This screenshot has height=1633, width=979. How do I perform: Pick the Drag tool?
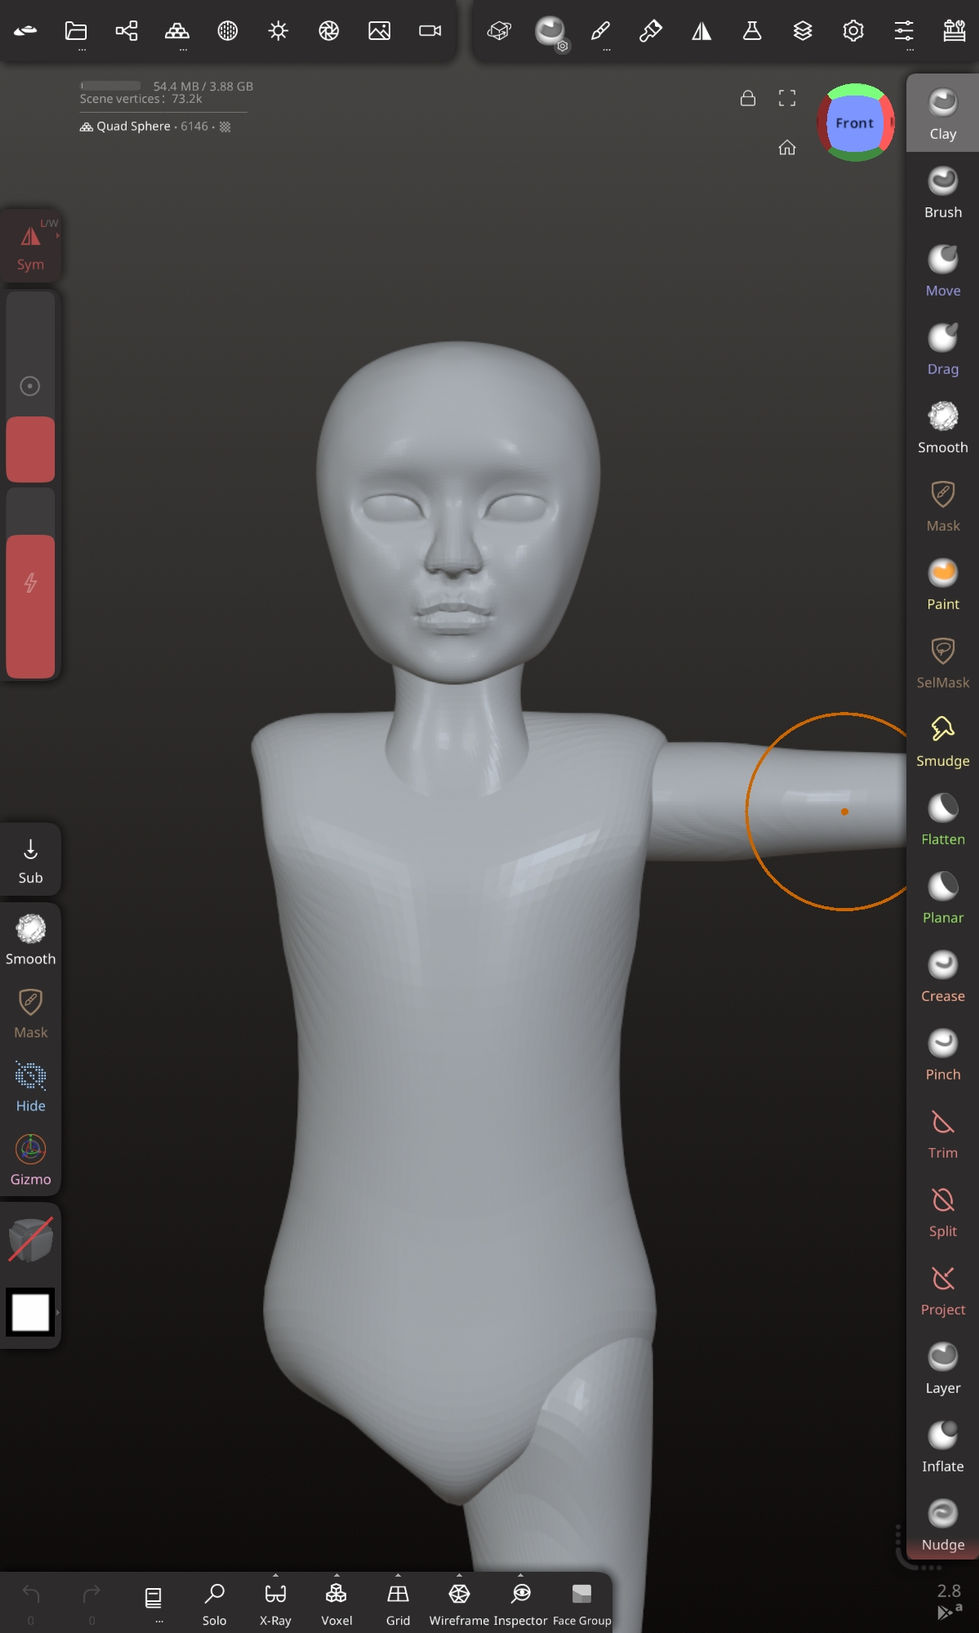[x=942, y=349]
